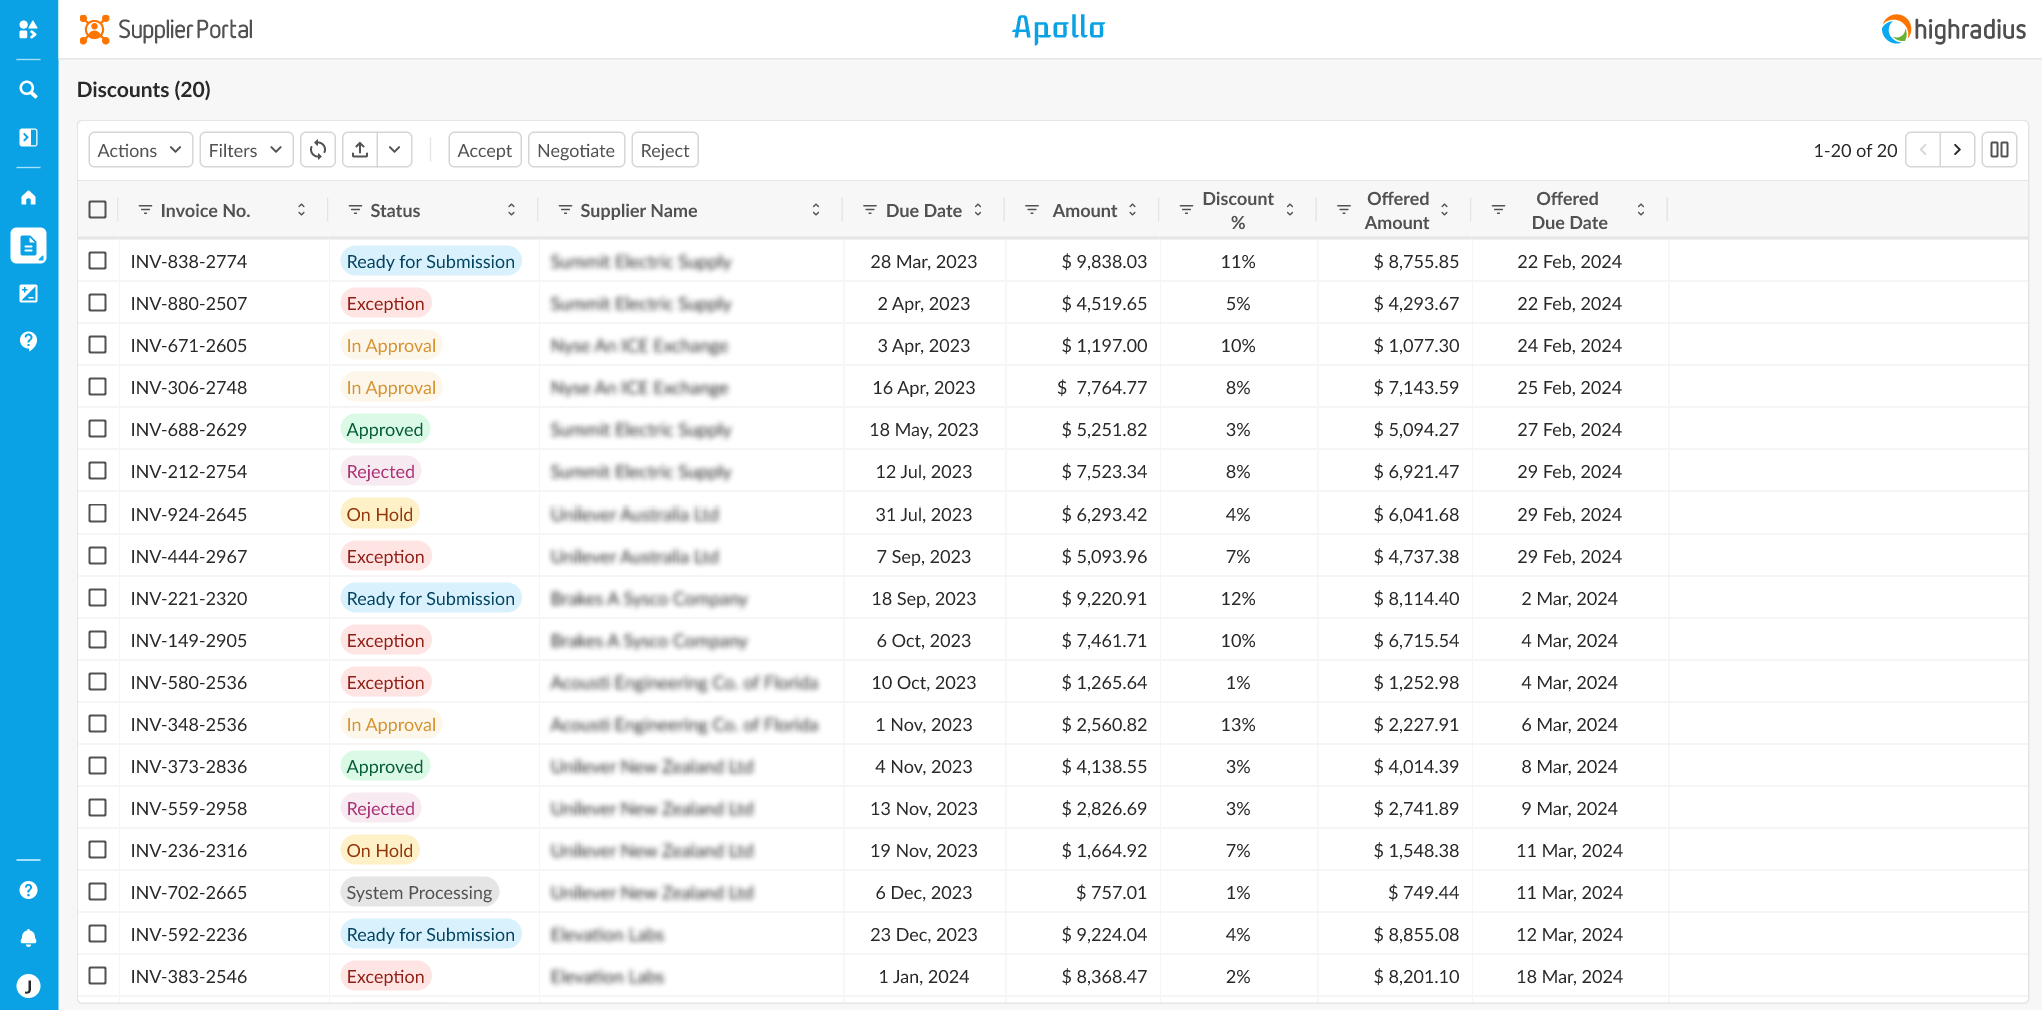Click amount $ 9,838.03
This screenshot has width=2042, height=1010.
[x=1104, y=261]
